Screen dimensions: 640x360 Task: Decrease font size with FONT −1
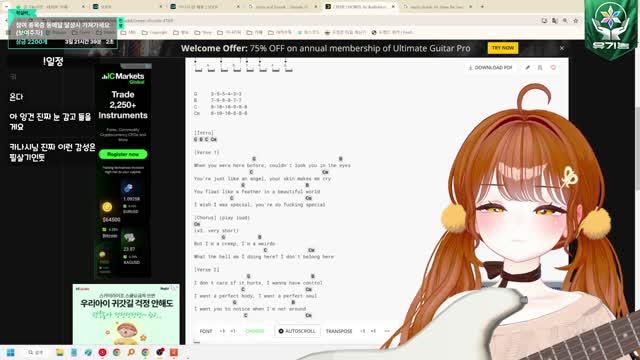click(x=222, y=331)
